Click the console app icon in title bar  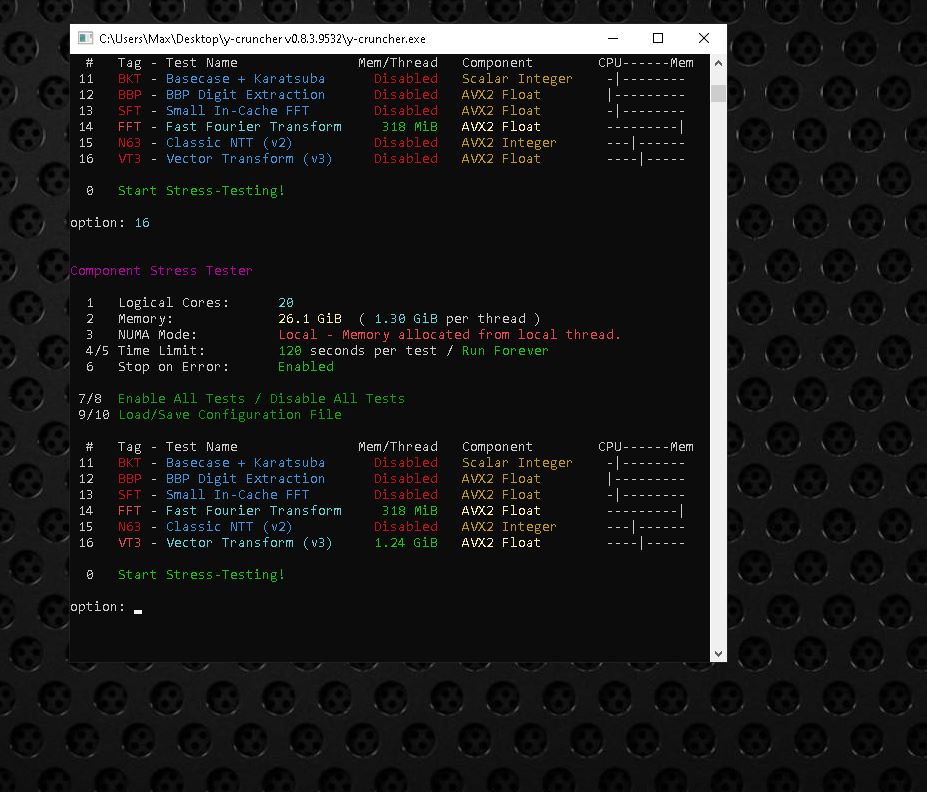[86, 38]
